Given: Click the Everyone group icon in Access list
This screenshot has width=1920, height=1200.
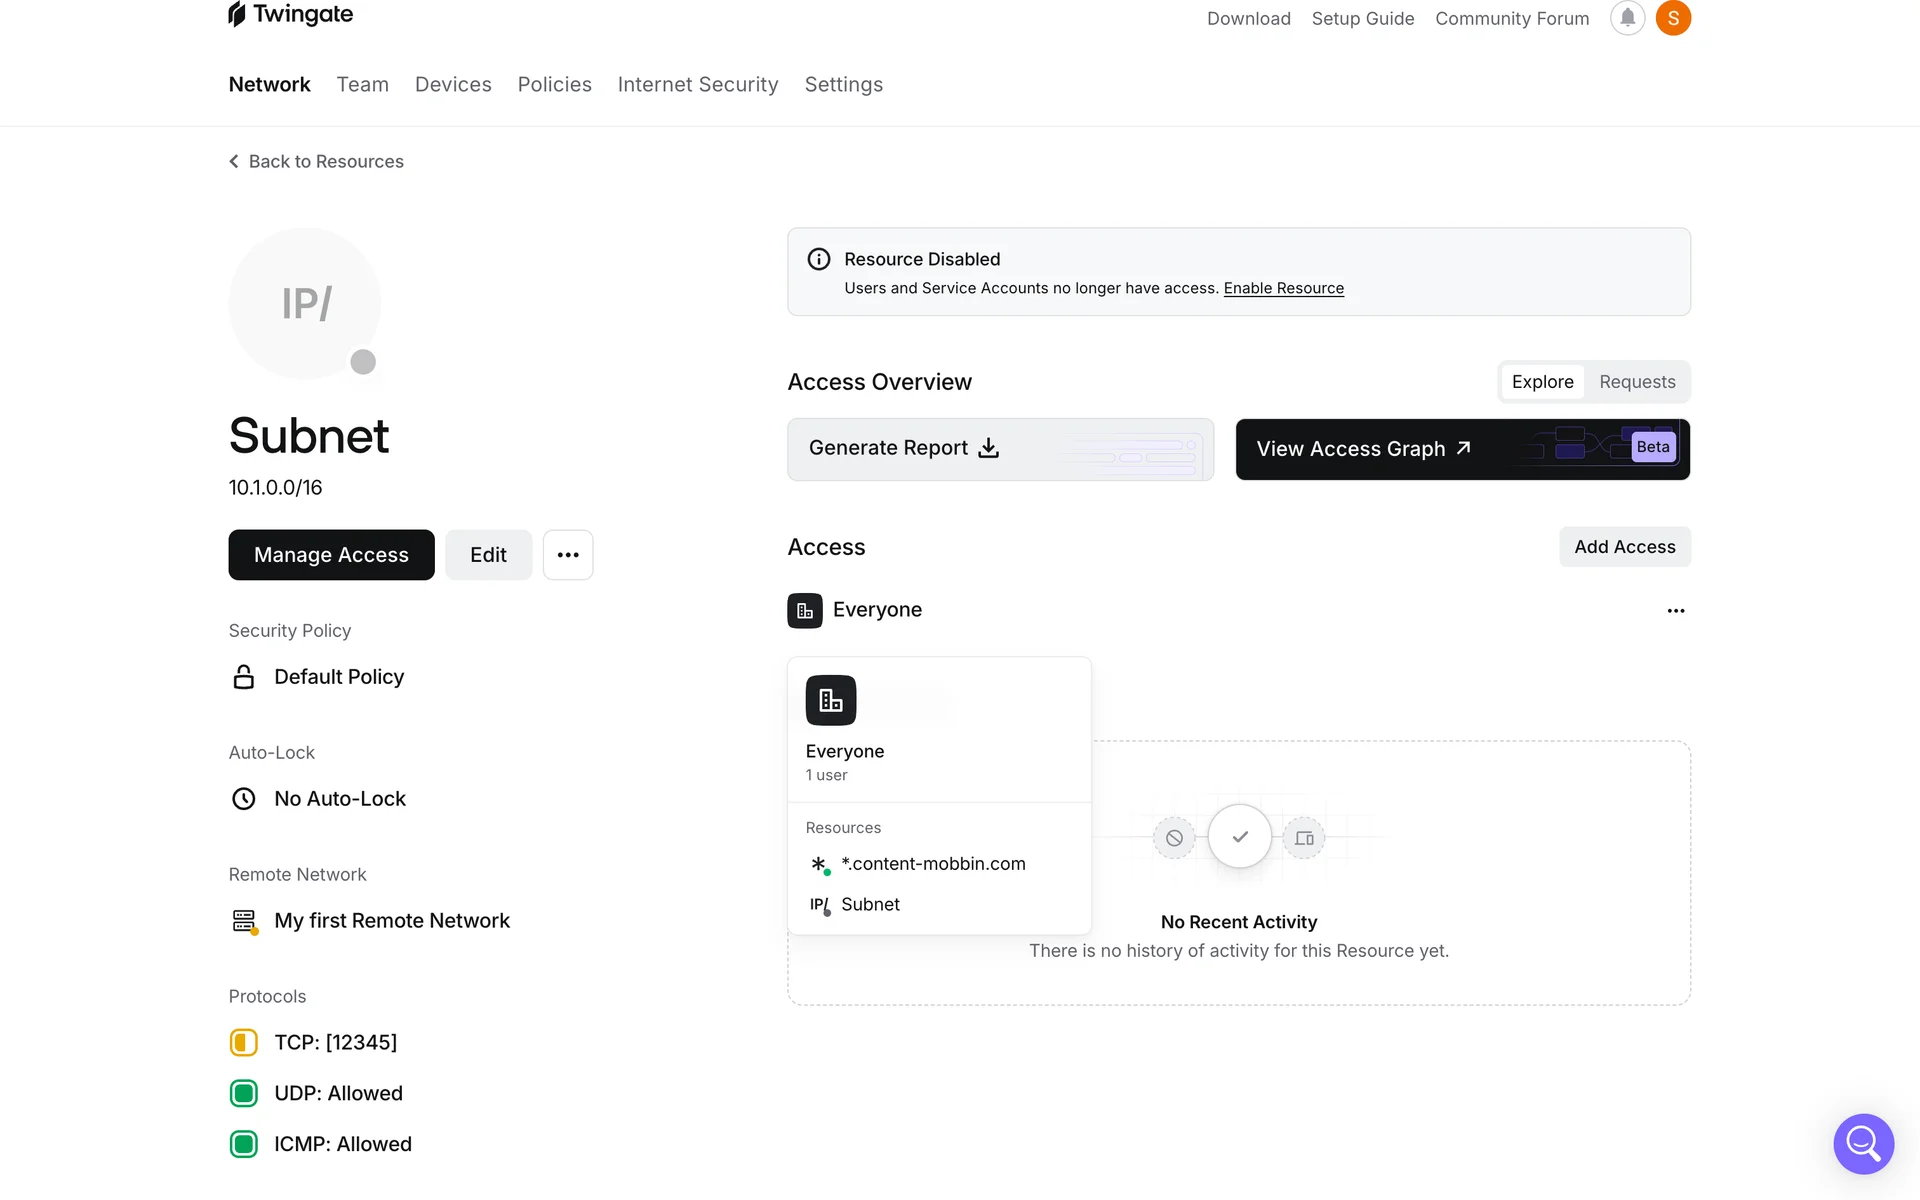Looking at the screenshot, I should 805,610.
